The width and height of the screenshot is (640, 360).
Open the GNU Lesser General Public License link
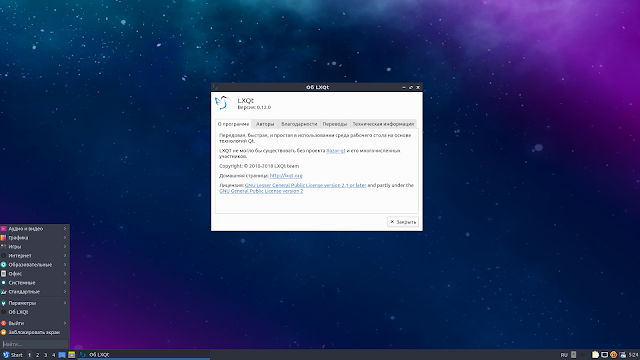point(305,185)
